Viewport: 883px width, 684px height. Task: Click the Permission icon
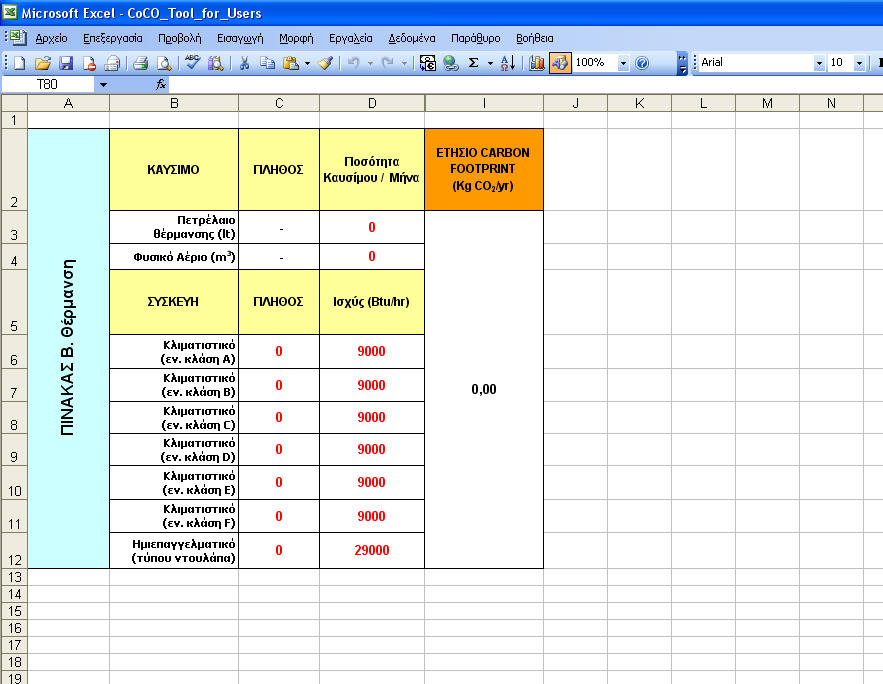click(x=89, y=63)
